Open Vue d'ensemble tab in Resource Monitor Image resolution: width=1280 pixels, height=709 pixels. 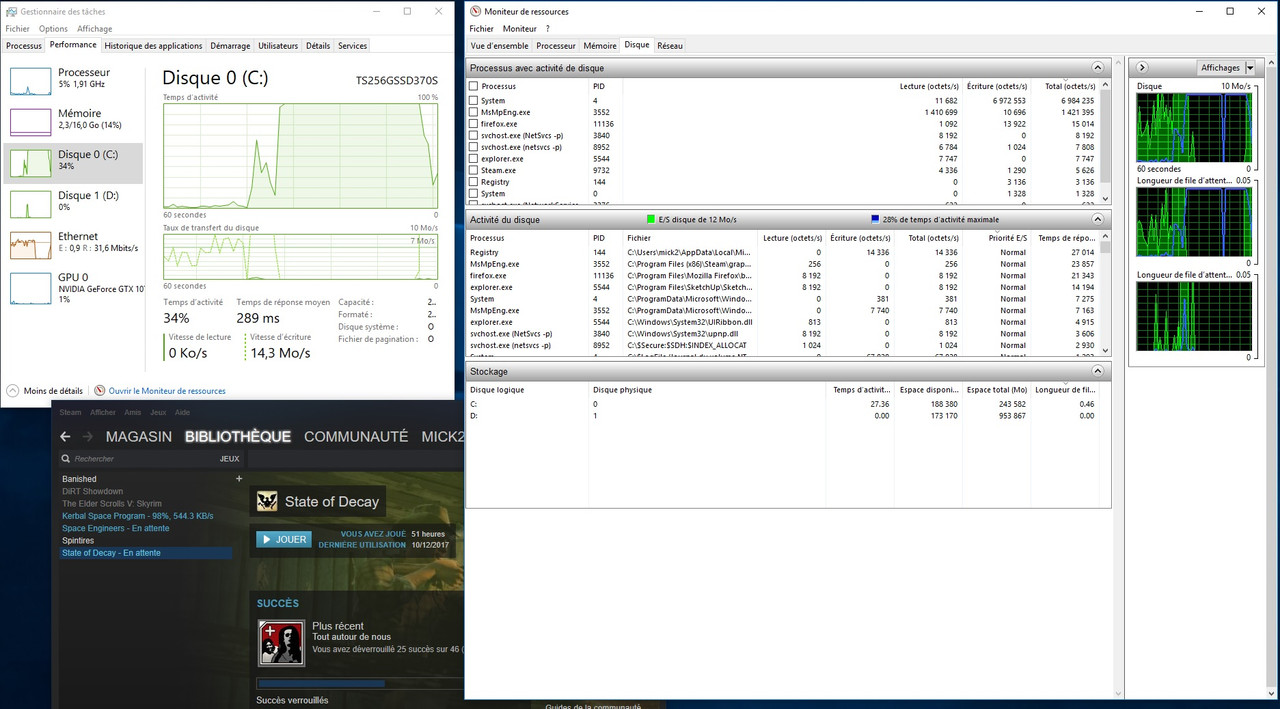click(x=499, y=46)
